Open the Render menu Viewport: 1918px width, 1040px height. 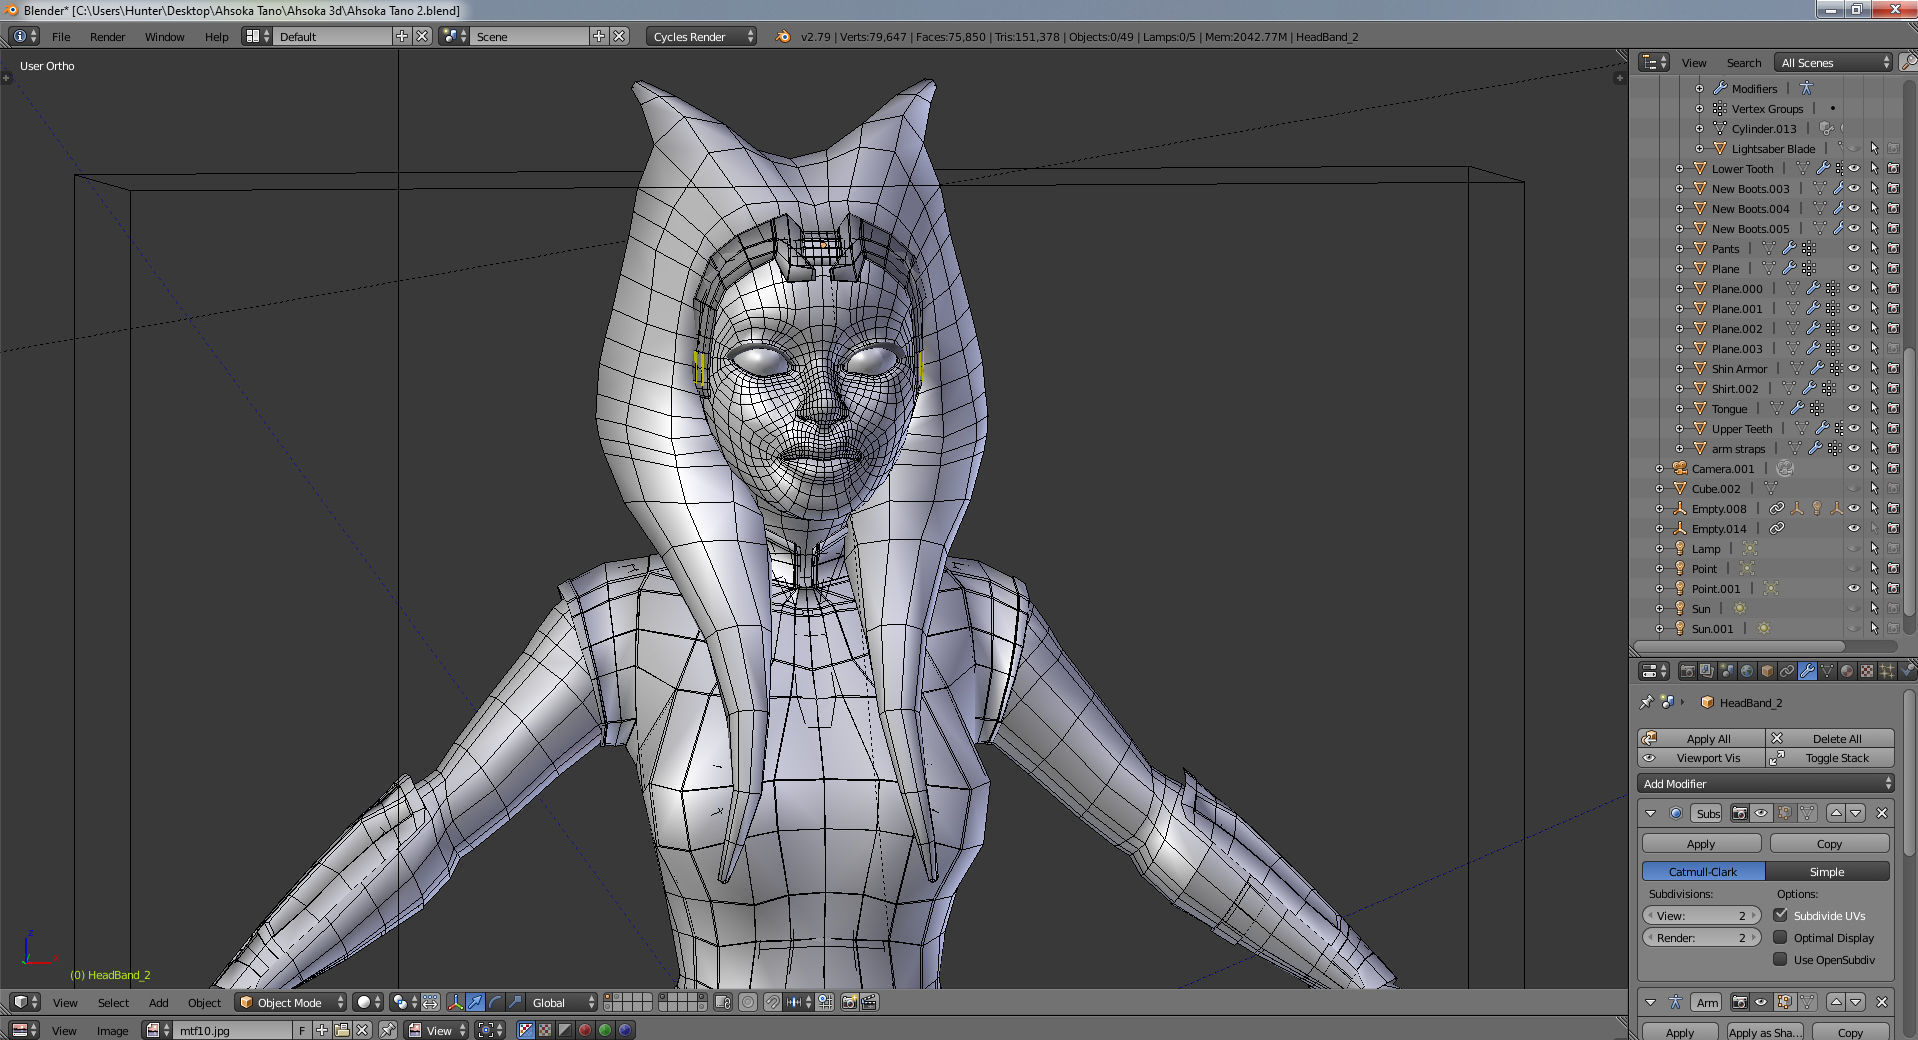(x=108, y=36)
